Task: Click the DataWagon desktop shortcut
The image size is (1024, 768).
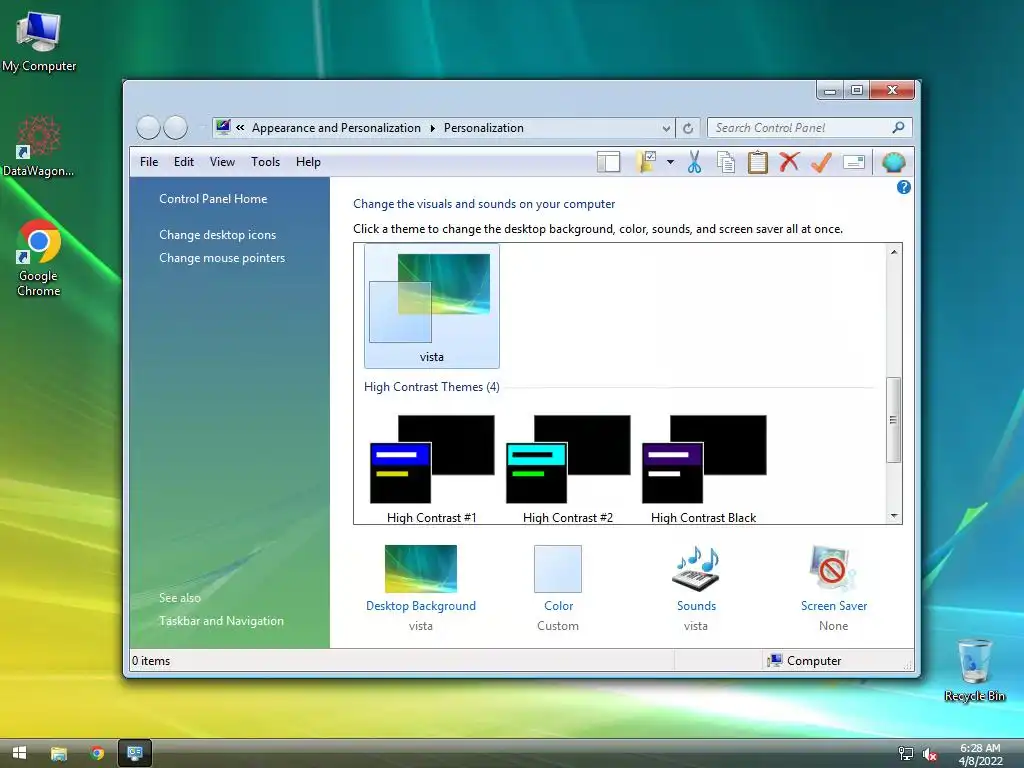Action: [38, 146]
